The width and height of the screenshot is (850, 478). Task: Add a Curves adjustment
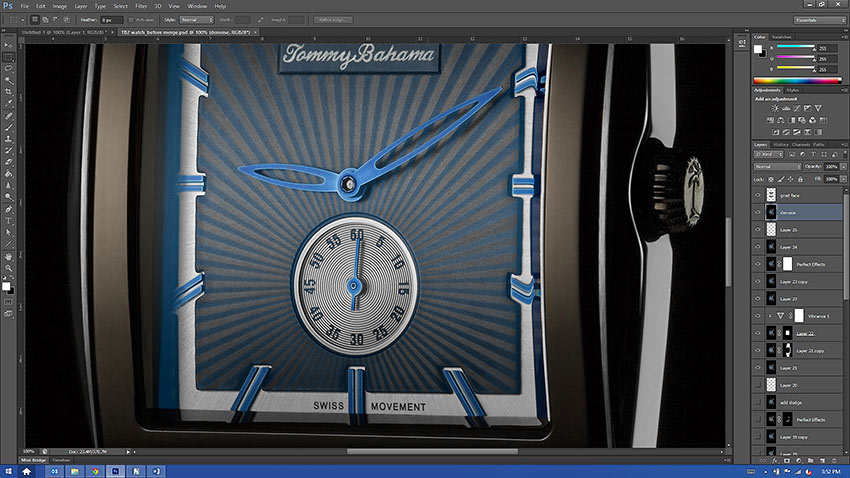tap(796, 108)
